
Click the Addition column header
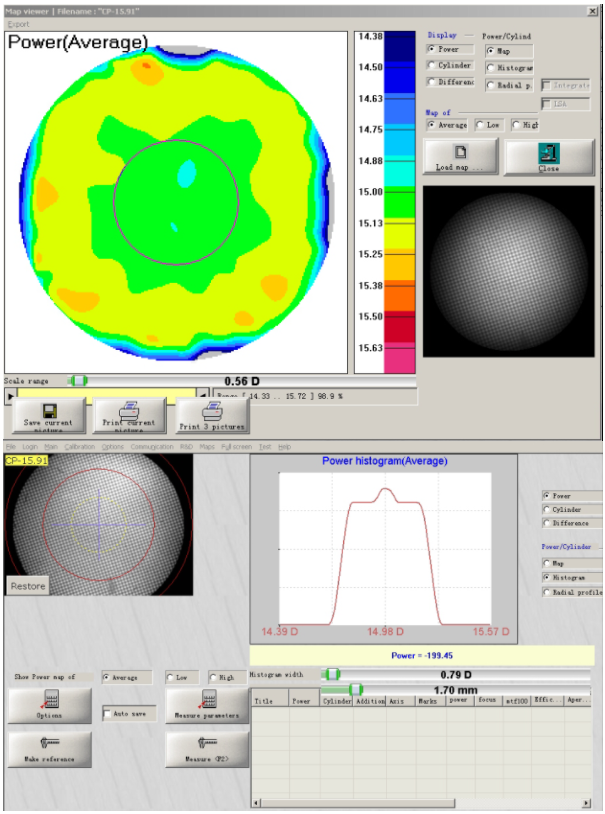(x=370, y=701)
